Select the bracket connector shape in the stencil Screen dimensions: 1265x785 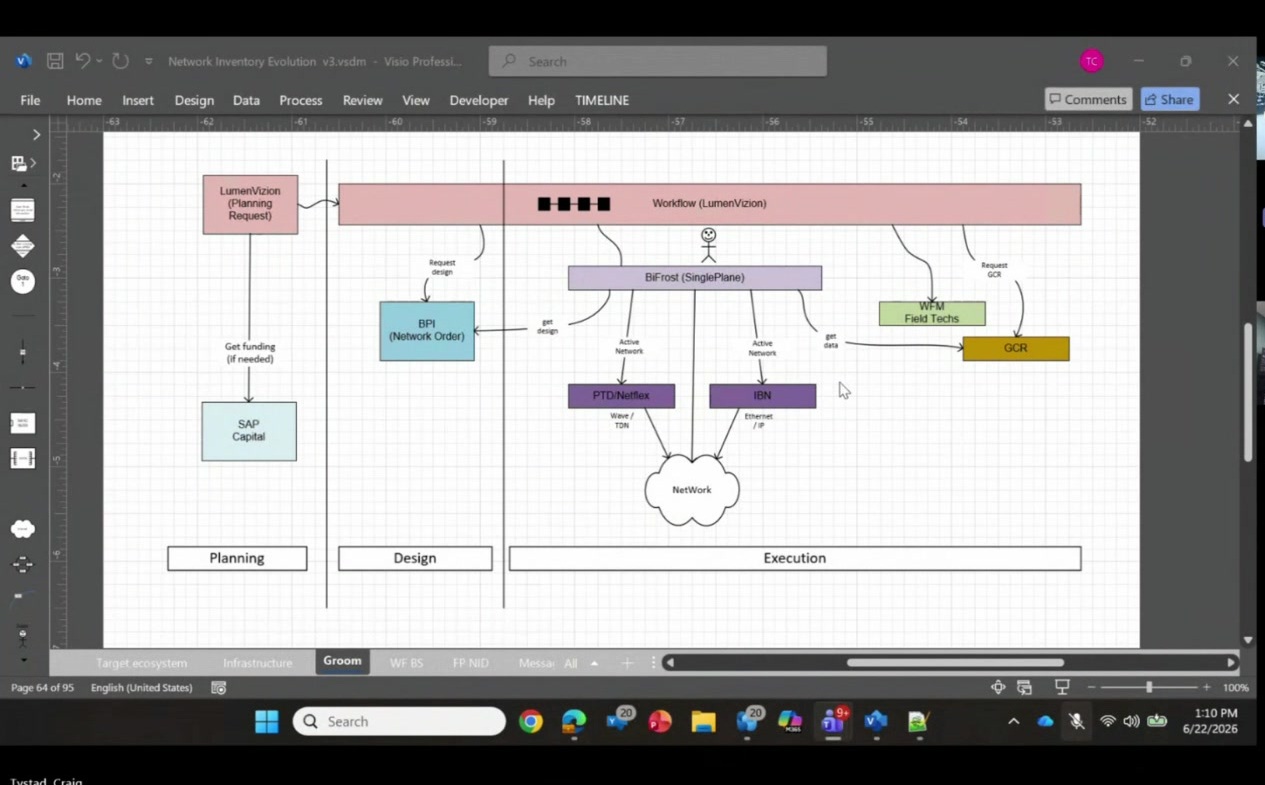click(22, 458)
